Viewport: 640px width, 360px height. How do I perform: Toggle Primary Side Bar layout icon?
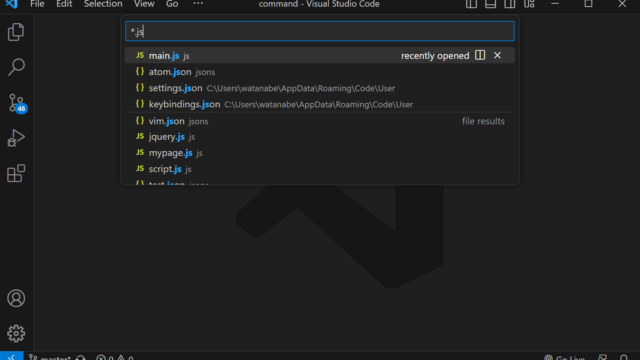point(471,4)
